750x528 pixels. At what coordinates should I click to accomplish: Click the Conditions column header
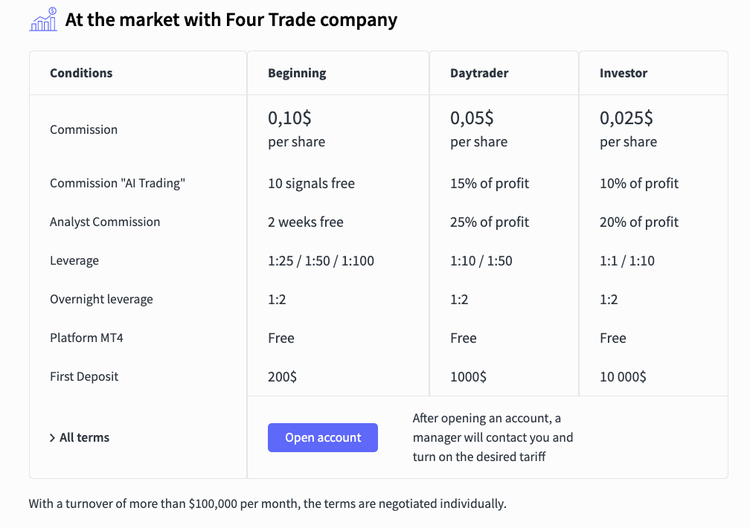pos(81,73)
